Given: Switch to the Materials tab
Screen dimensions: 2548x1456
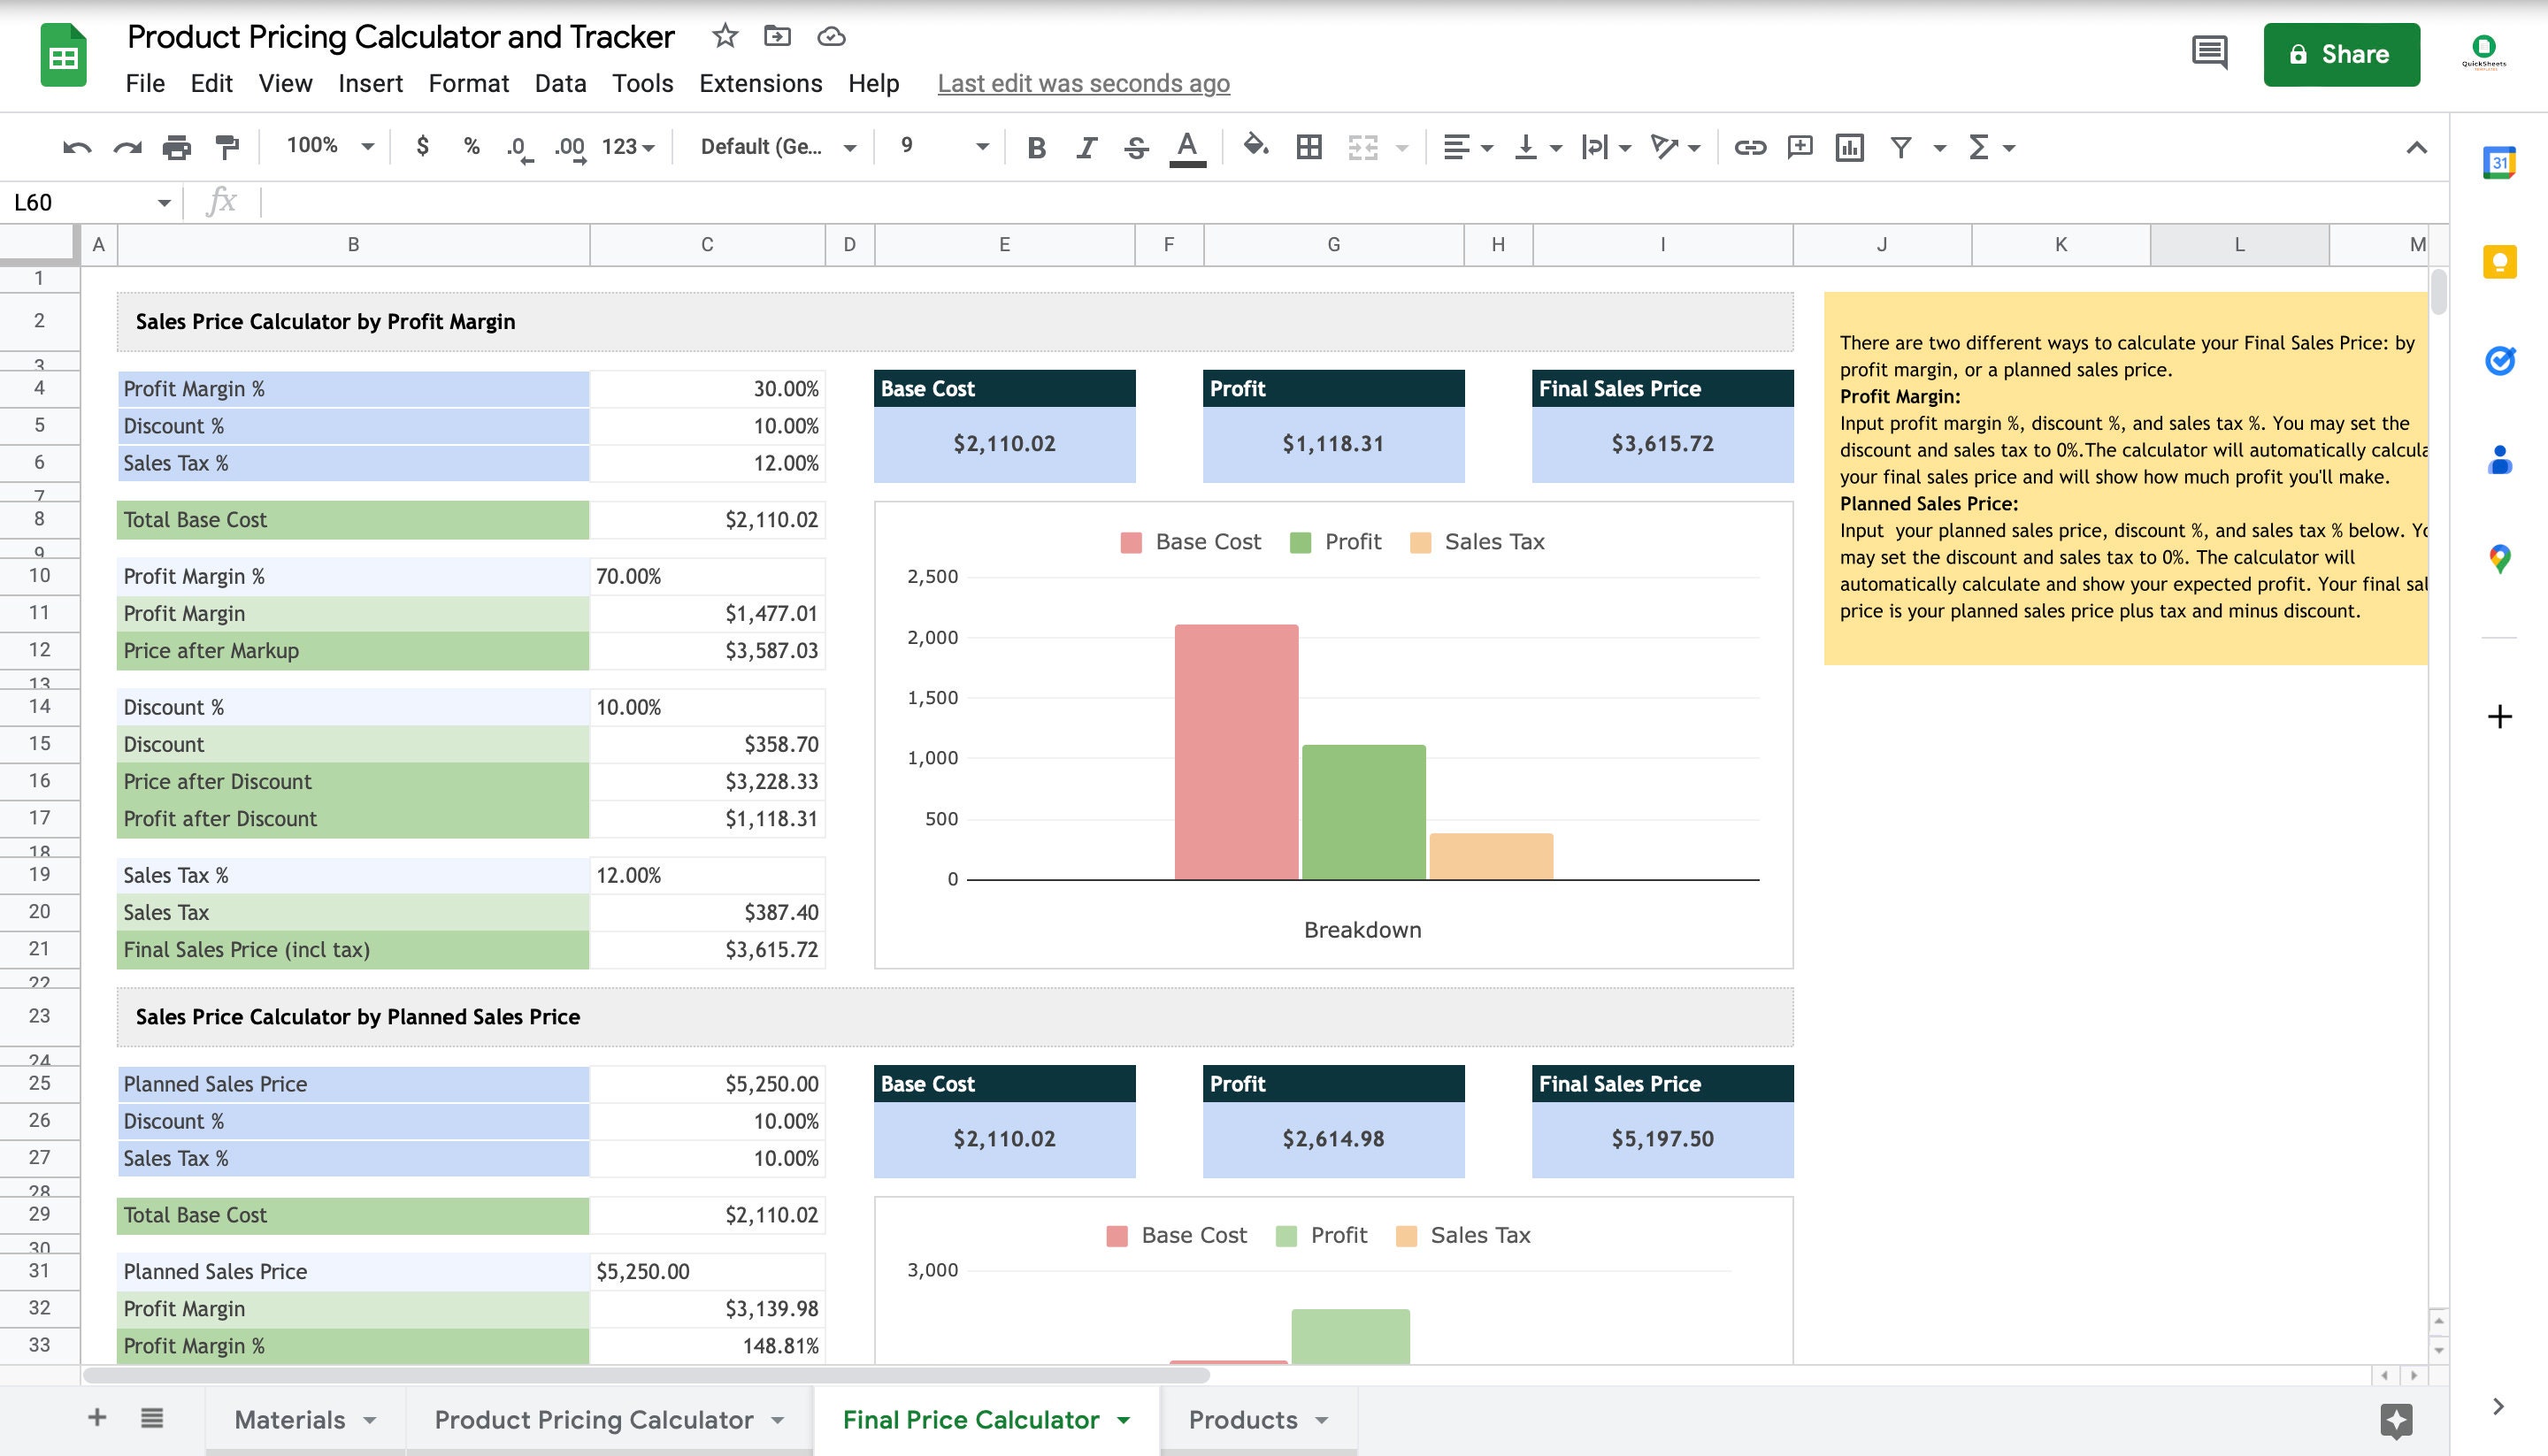Looking at the screenshot, I should tap(291, 1419).
